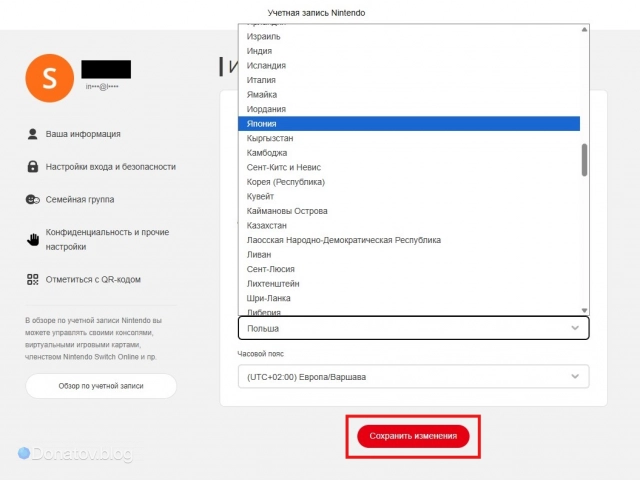The height and width of the screenshot is (480, 640).
Task: Select Индия in the country list
Action: 409,51
